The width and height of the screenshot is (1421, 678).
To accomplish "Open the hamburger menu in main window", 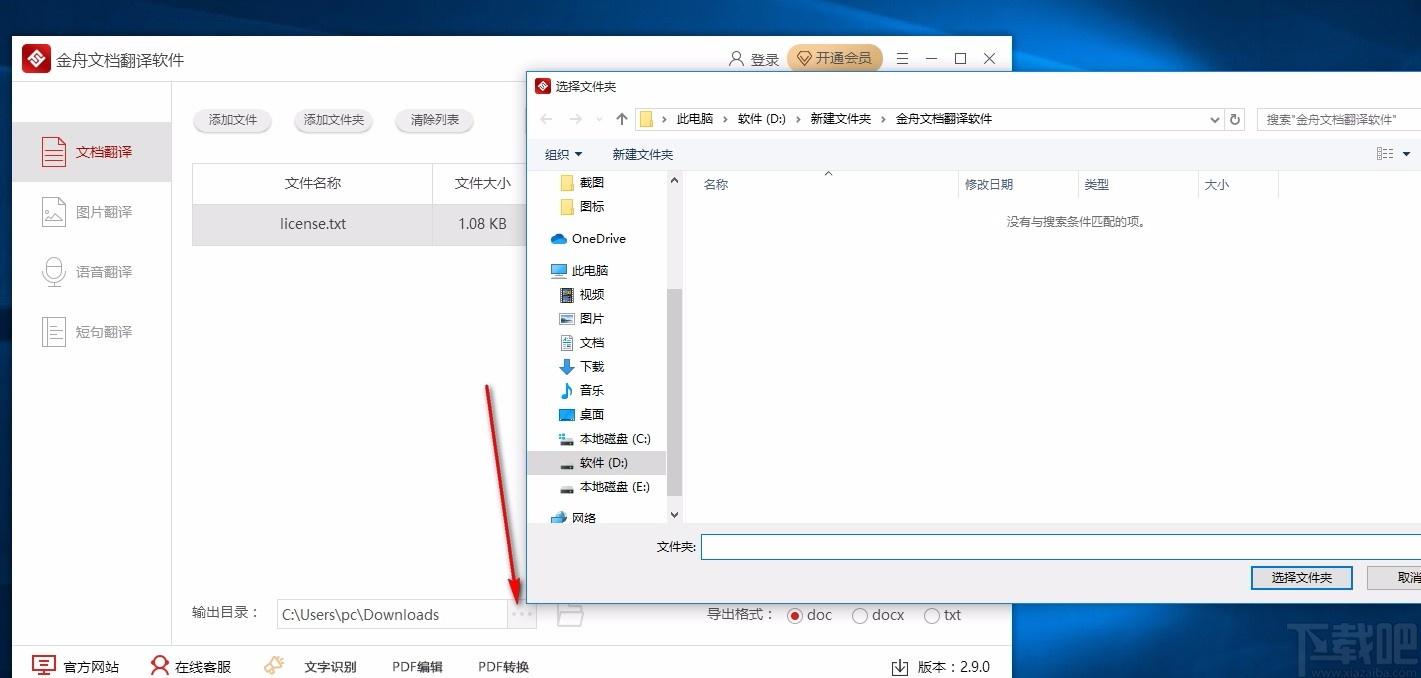I will 903,59.
